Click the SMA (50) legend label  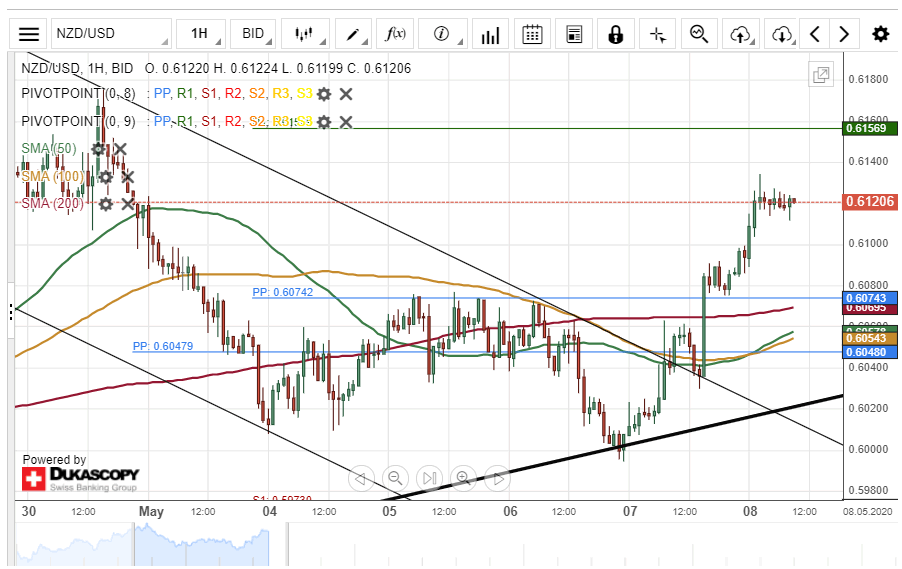[49, 149]
